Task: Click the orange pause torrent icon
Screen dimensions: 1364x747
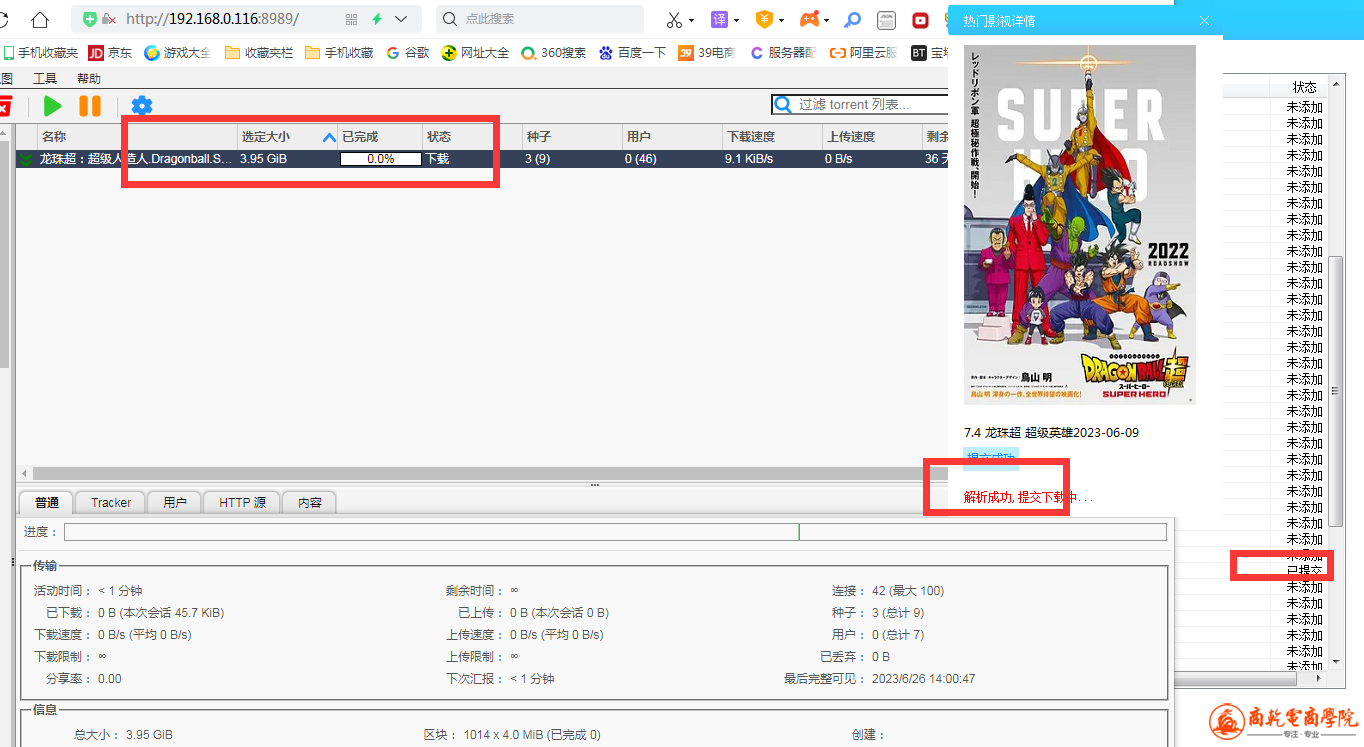Action: (x=90, y=106)
